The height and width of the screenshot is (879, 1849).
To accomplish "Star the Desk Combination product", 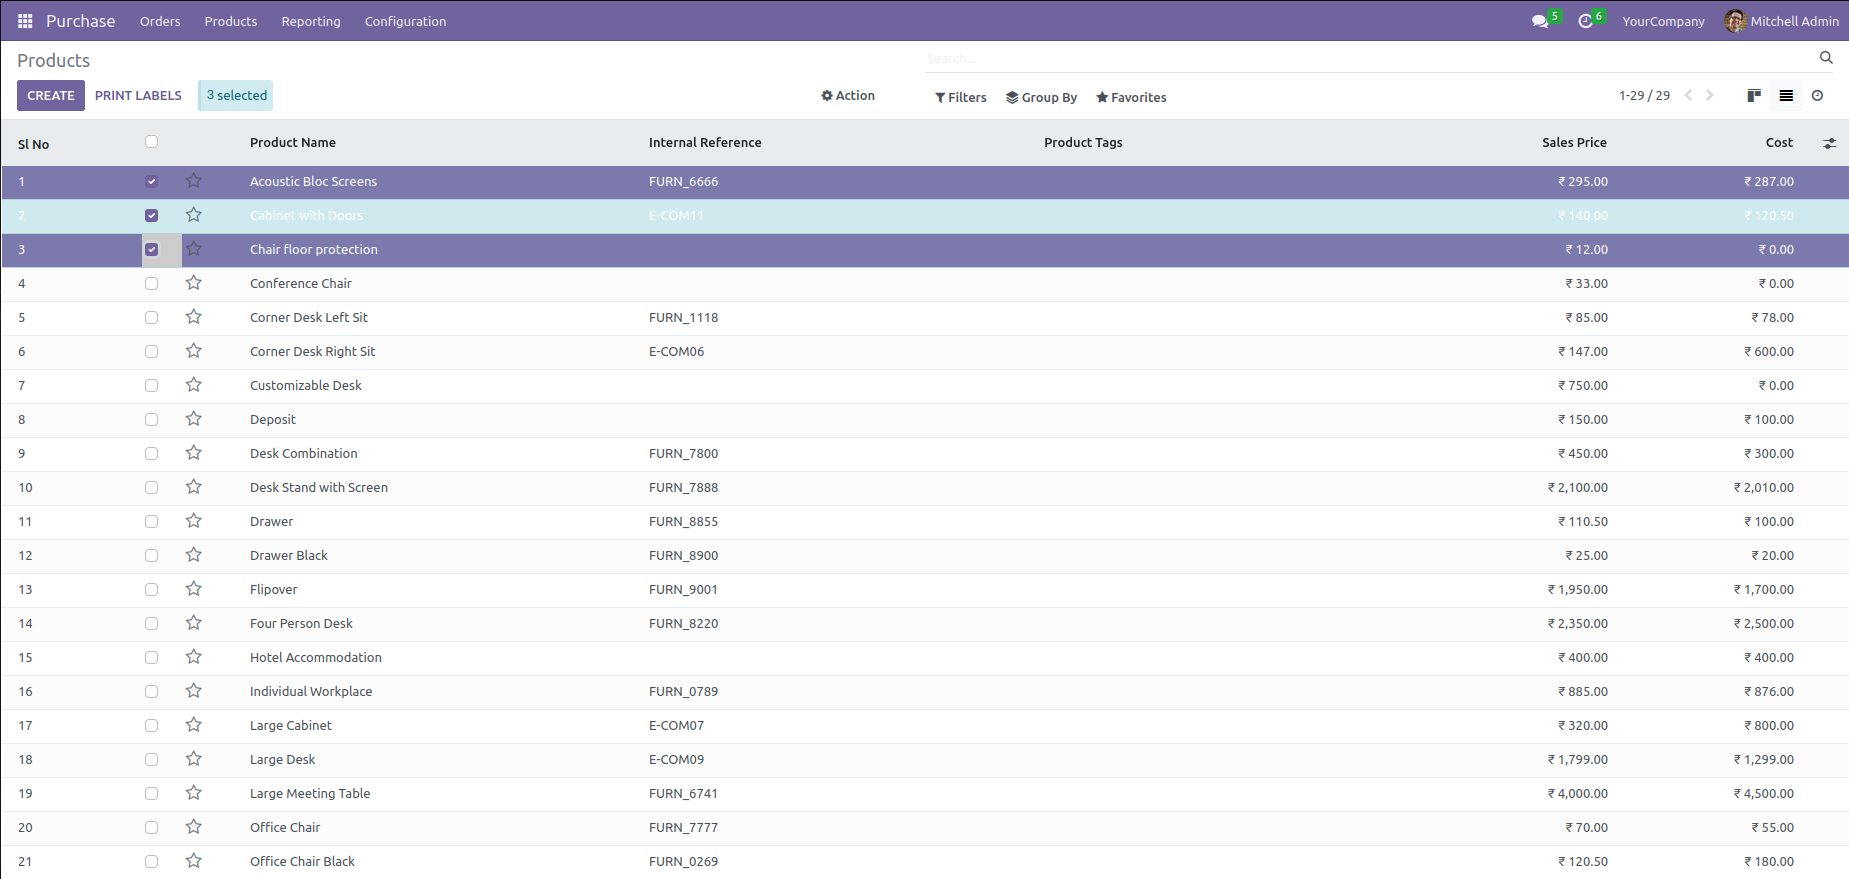I will point(194,453).
